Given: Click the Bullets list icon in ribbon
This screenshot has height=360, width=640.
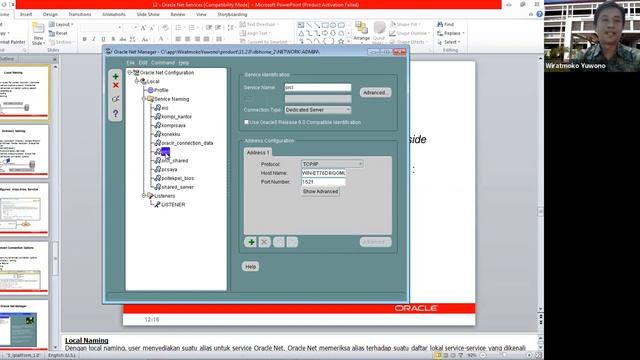Looking at the screenshot, I should [179, 27].
